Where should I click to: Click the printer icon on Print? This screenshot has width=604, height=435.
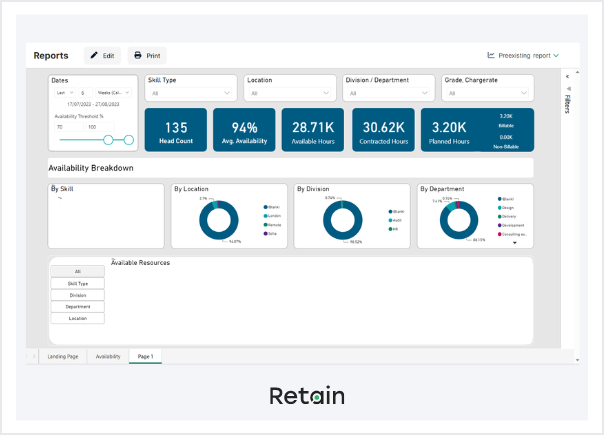point(138,56)
